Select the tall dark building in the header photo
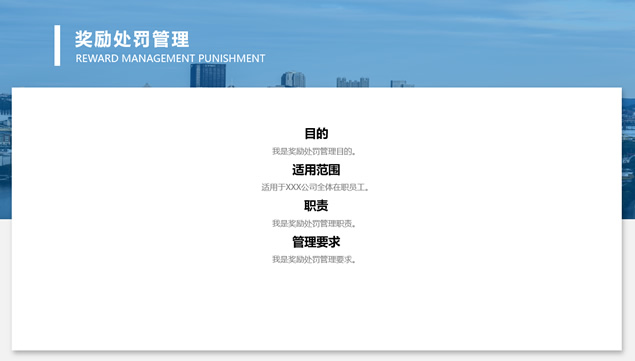 (x=208, y=75)
